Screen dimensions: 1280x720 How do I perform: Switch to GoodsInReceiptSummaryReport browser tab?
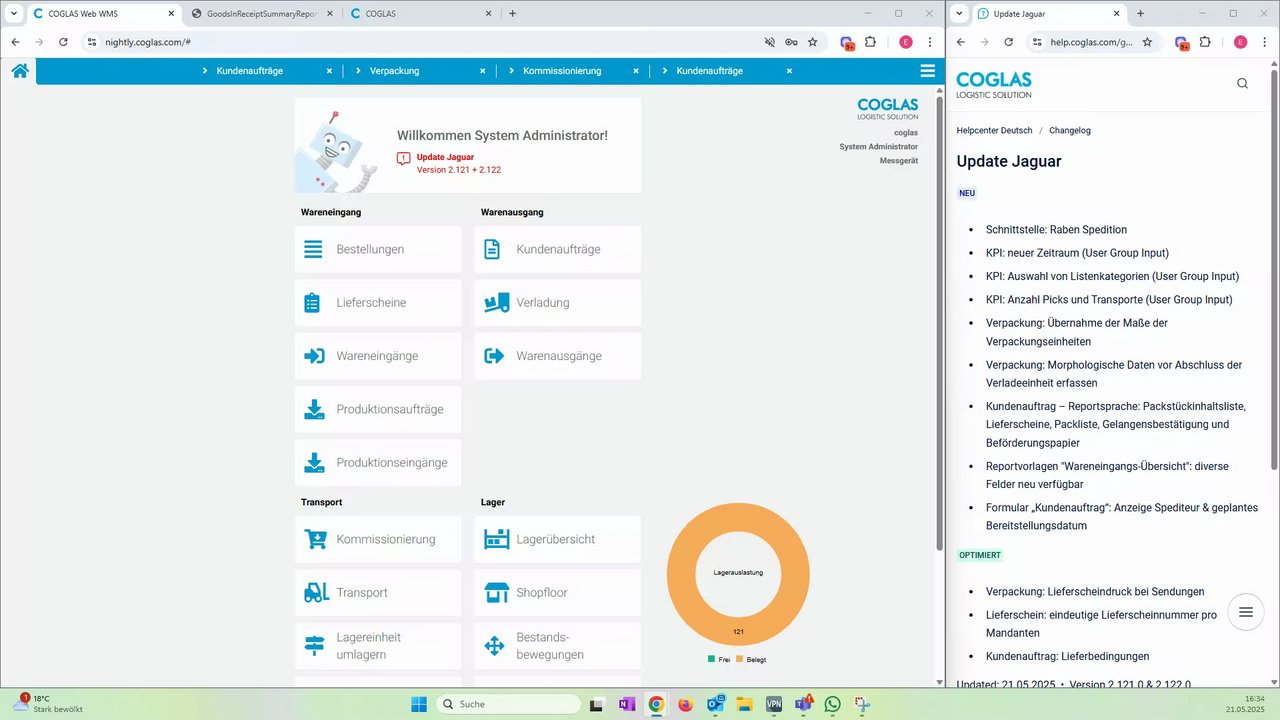(262, 13)
